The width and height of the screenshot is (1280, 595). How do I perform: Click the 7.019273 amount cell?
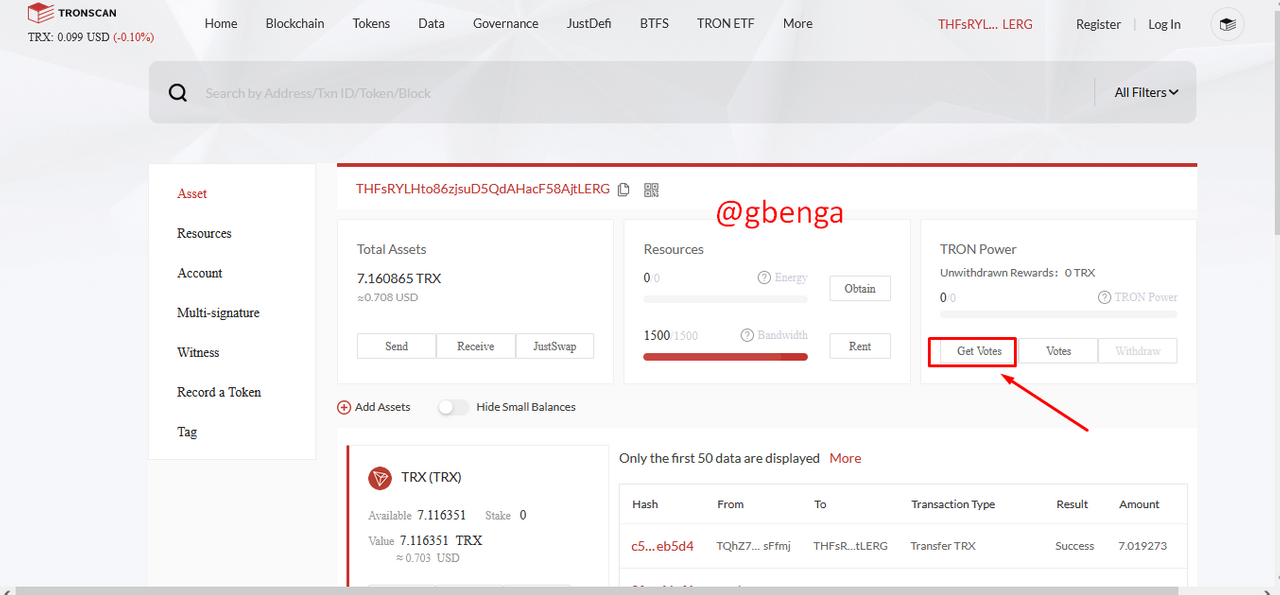(x=1141, y=546)
